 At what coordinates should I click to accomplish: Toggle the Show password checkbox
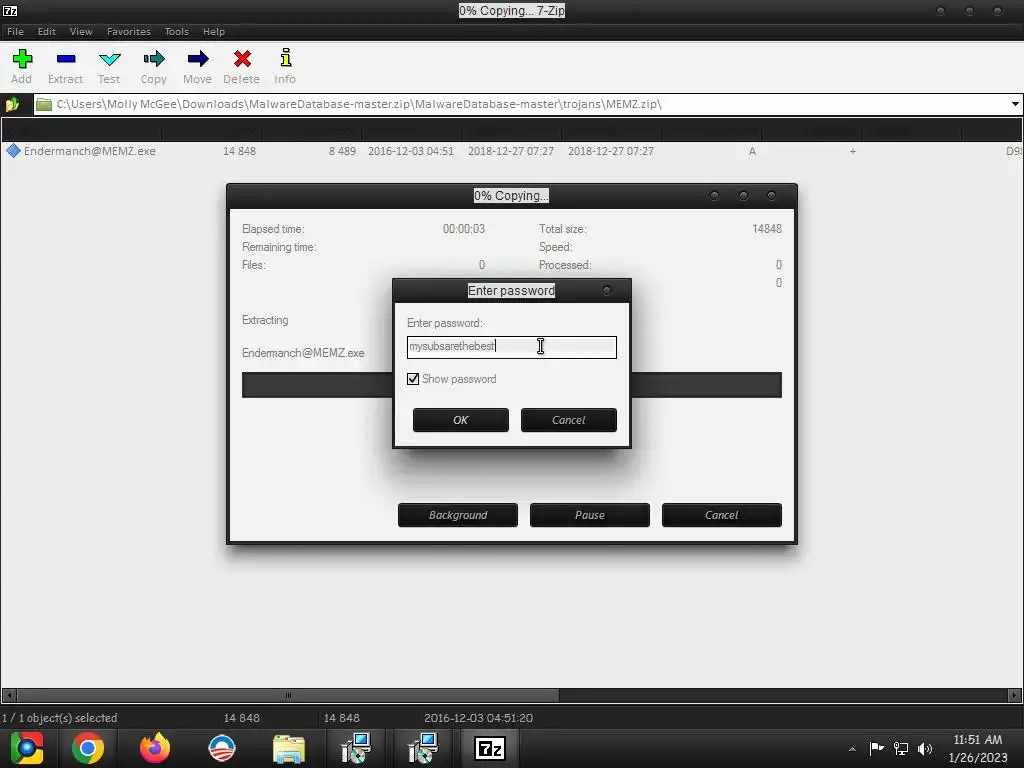click(x=413, y=379)
